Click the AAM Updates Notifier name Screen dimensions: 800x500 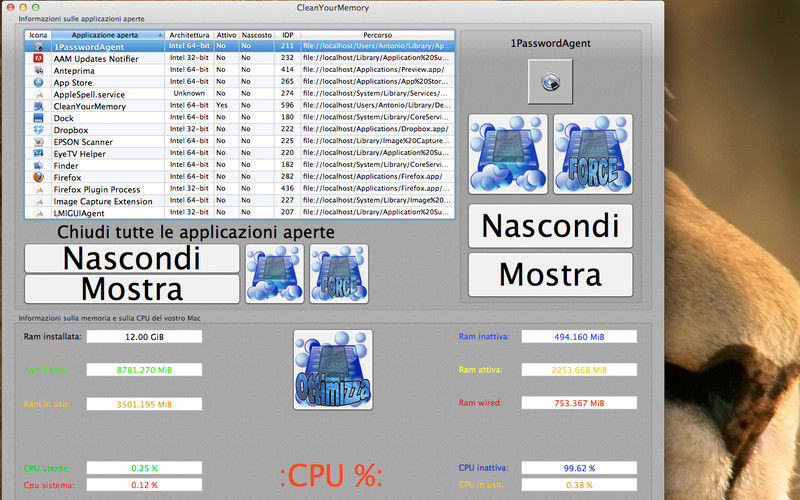pos(96,59)
